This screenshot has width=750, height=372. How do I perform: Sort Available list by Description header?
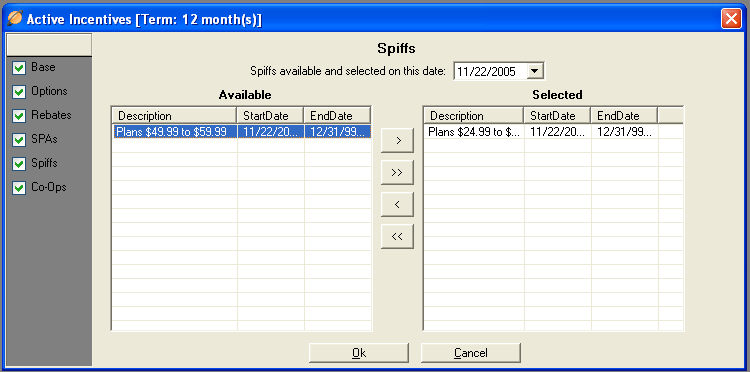[x=175, y=116]
